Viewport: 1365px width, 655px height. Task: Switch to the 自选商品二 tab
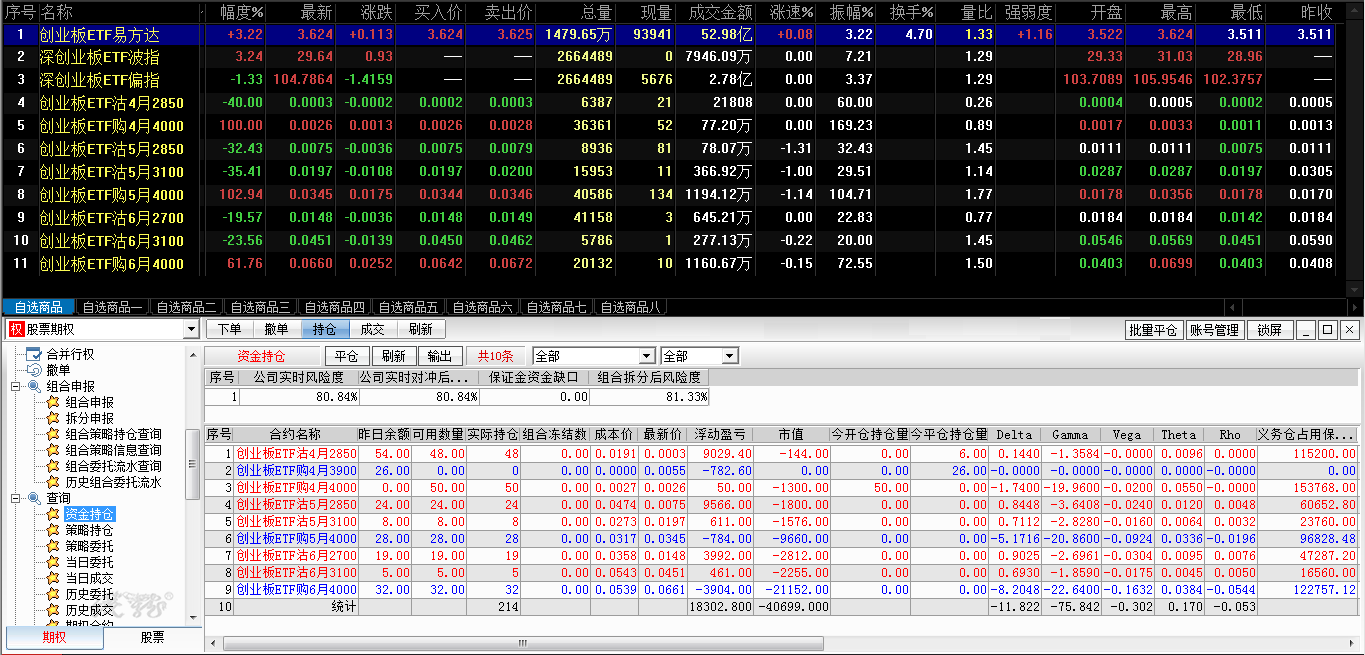[186, 307]
